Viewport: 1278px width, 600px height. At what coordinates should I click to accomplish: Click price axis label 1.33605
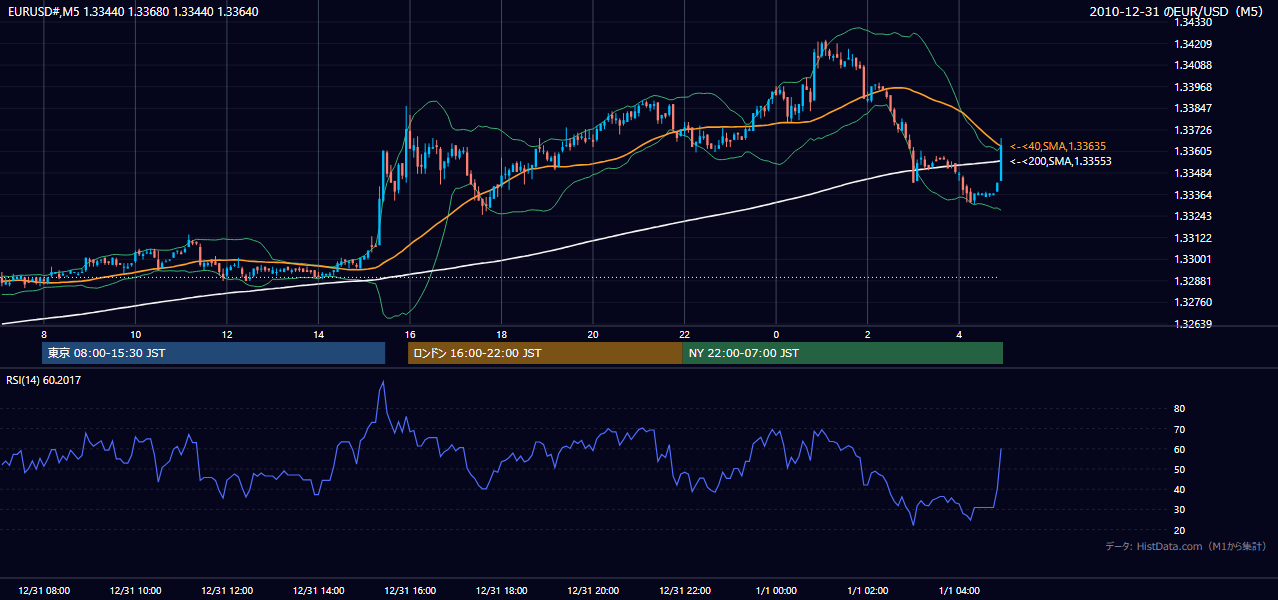click(1191, 151)
